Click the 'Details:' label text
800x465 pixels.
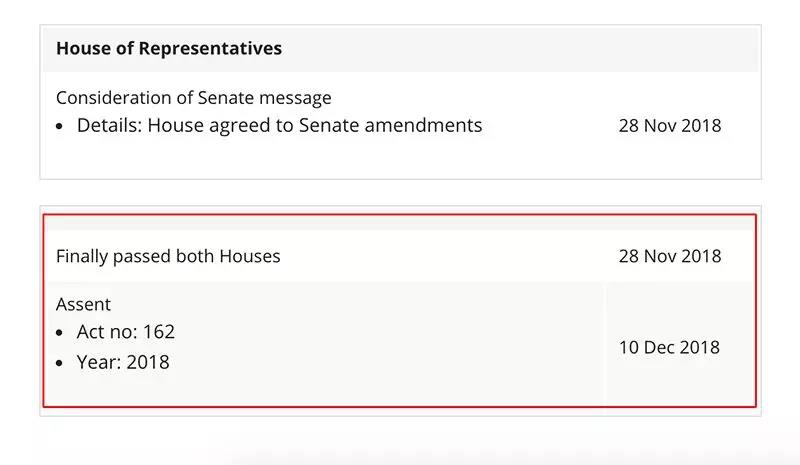pos(109,125)
